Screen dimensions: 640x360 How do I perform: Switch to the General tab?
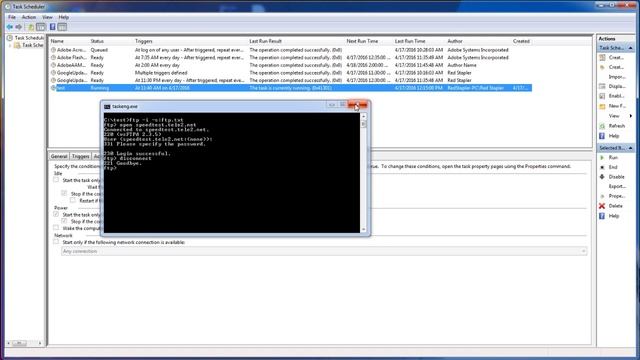[x=59, y=156]
